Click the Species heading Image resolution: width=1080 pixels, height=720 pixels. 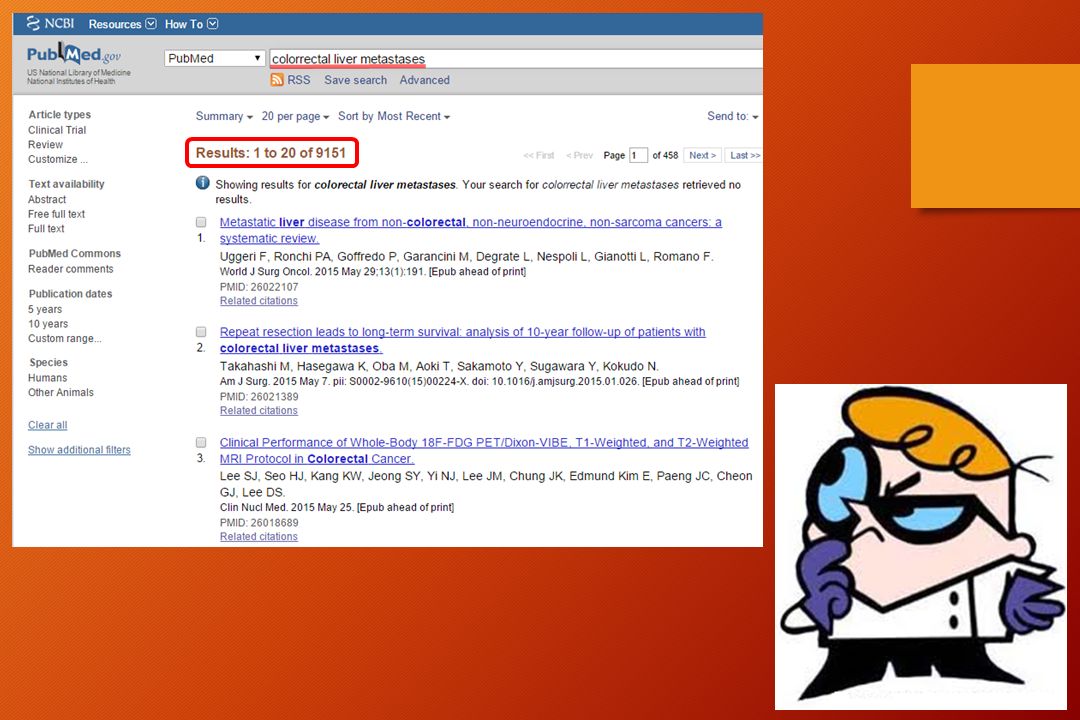pyautogui.click(x=48, y=362)
